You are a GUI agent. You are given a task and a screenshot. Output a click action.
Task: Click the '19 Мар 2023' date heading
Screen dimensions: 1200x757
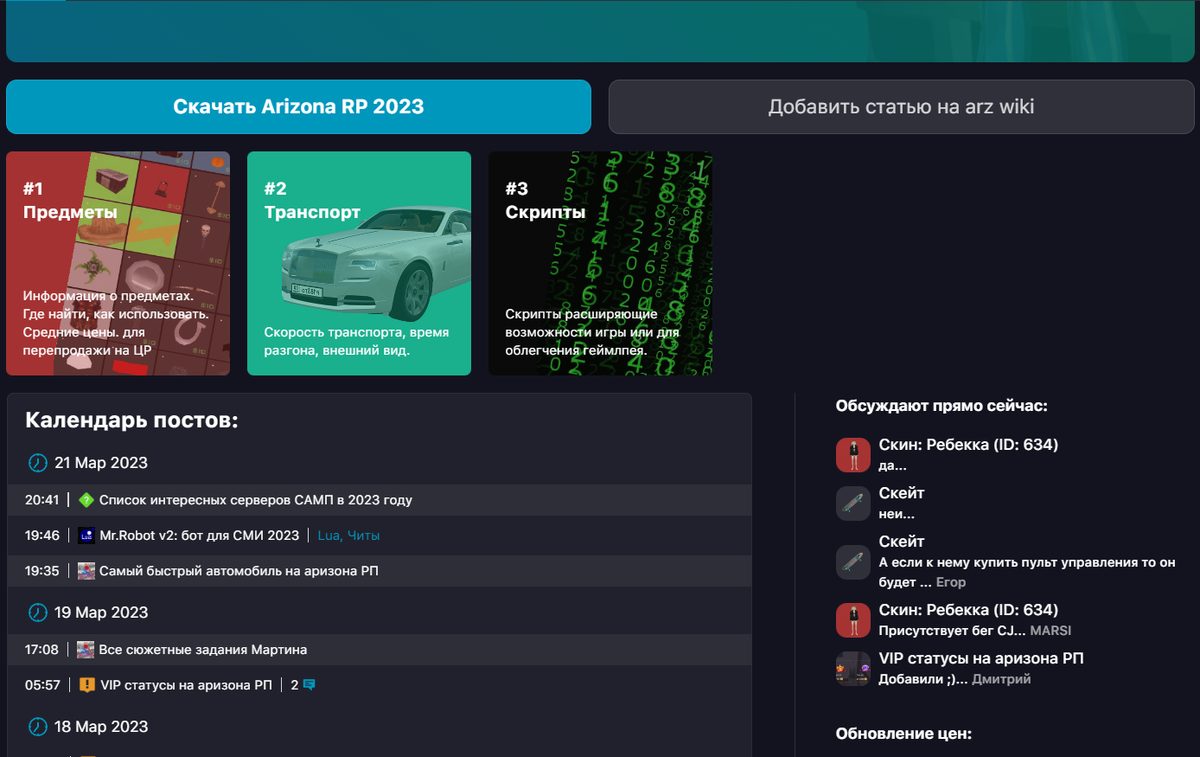(x=101, y=613)
